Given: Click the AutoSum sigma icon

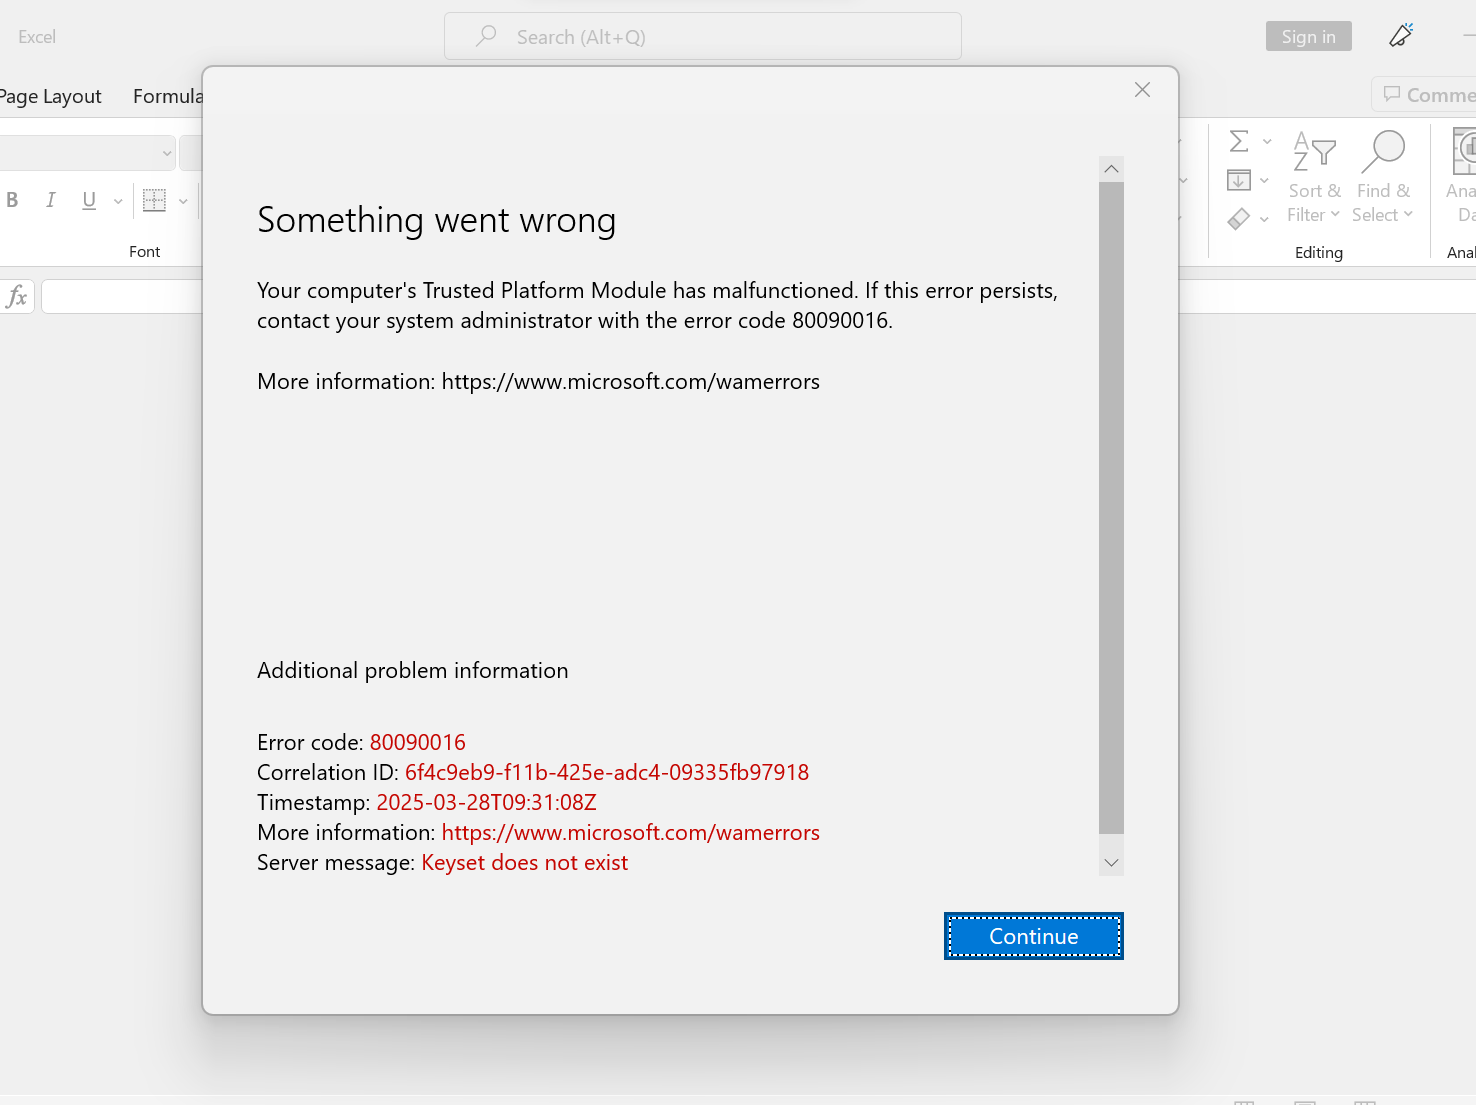Looking at the screenshot, I should tap(1238, 141).
